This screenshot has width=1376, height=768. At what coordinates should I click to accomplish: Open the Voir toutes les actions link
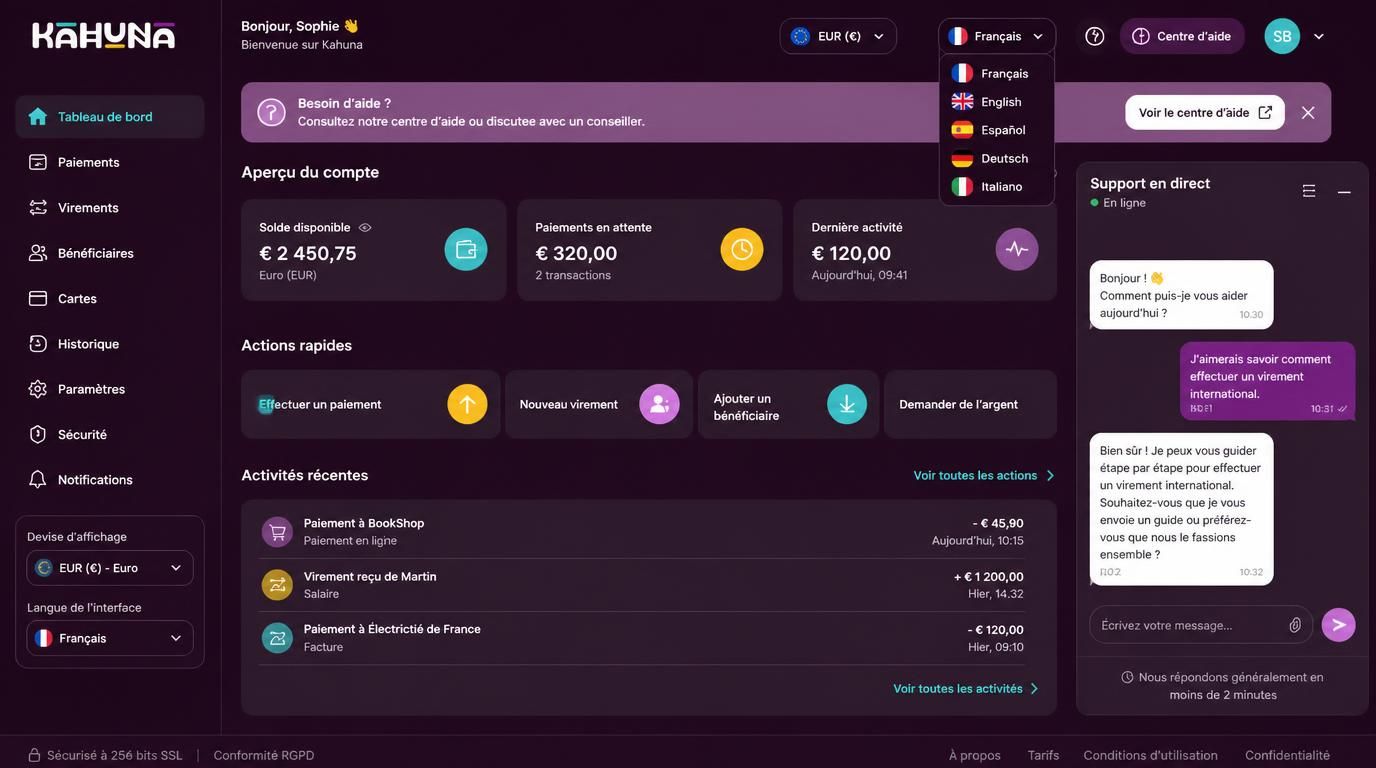[x=985, y=476]
